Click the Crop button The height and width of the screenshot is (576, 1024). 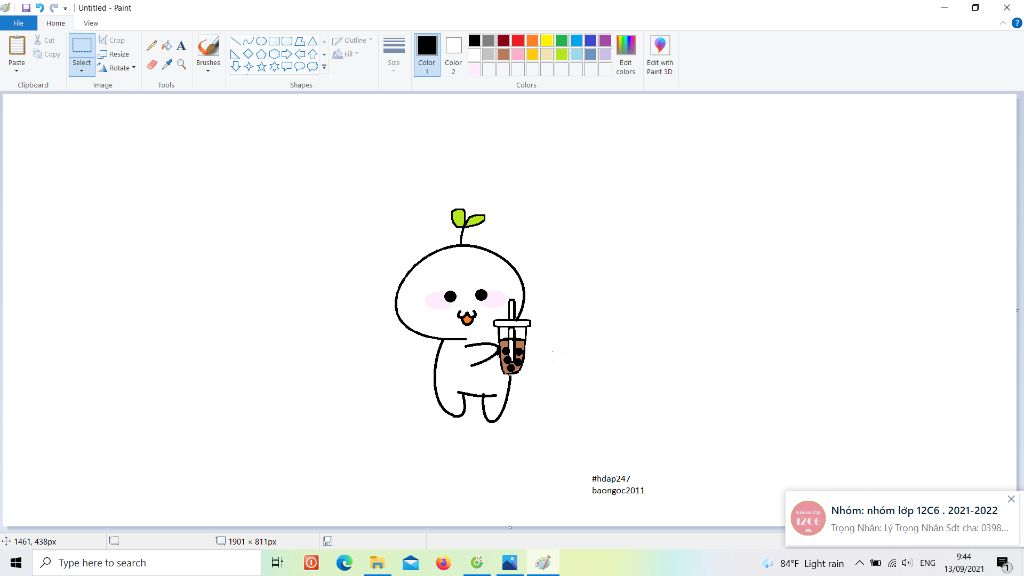112,40
